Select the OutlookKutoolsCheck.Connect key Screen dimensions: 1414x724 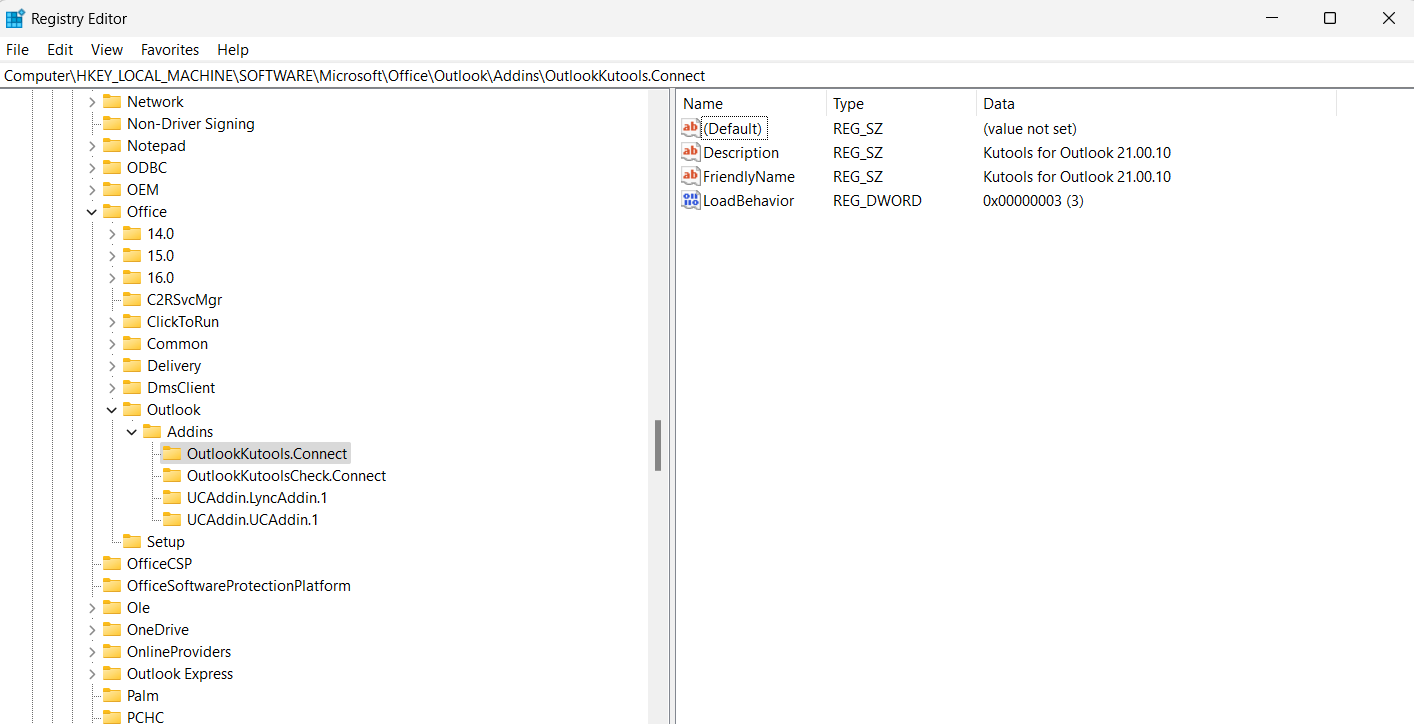pos(286,475)
